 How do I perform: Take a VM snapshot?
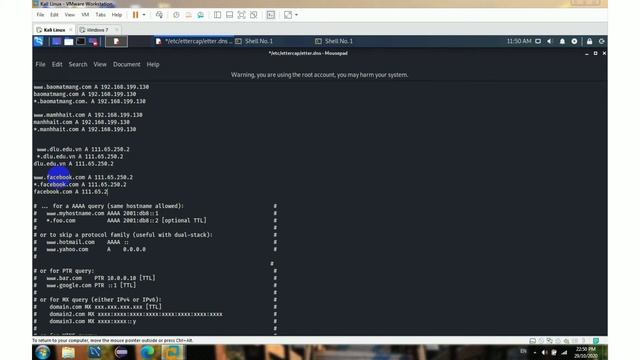(176, 15)
